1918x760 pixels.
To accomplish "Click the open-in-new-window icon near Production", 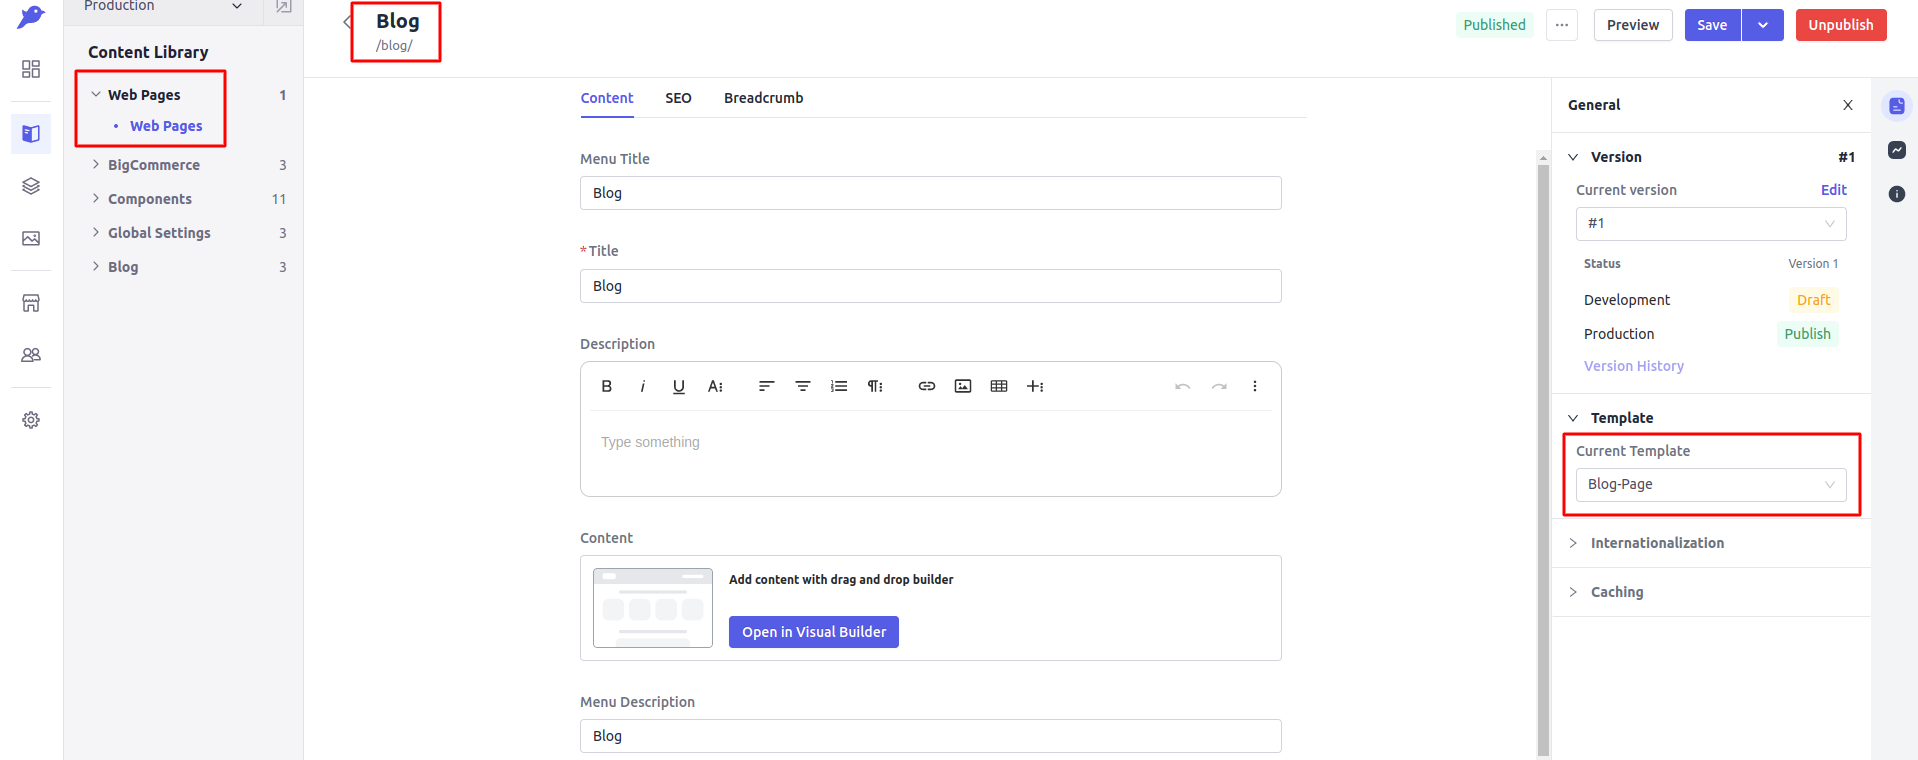I will (x=284, y=7).
